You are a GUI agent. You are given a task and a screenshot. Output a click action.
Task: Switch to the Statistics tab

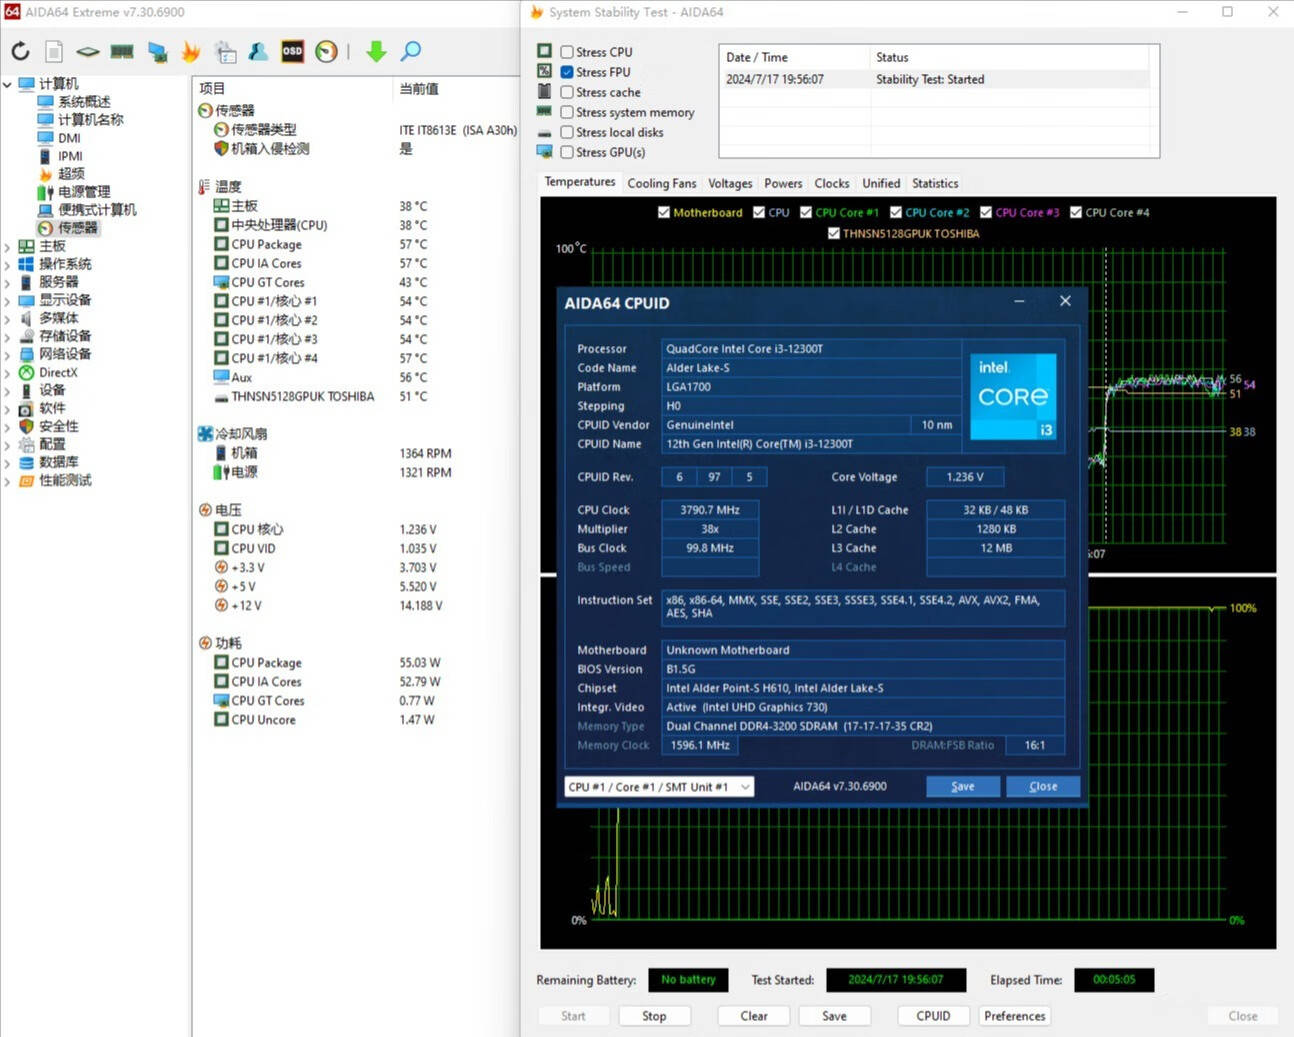tap(935, 183)
